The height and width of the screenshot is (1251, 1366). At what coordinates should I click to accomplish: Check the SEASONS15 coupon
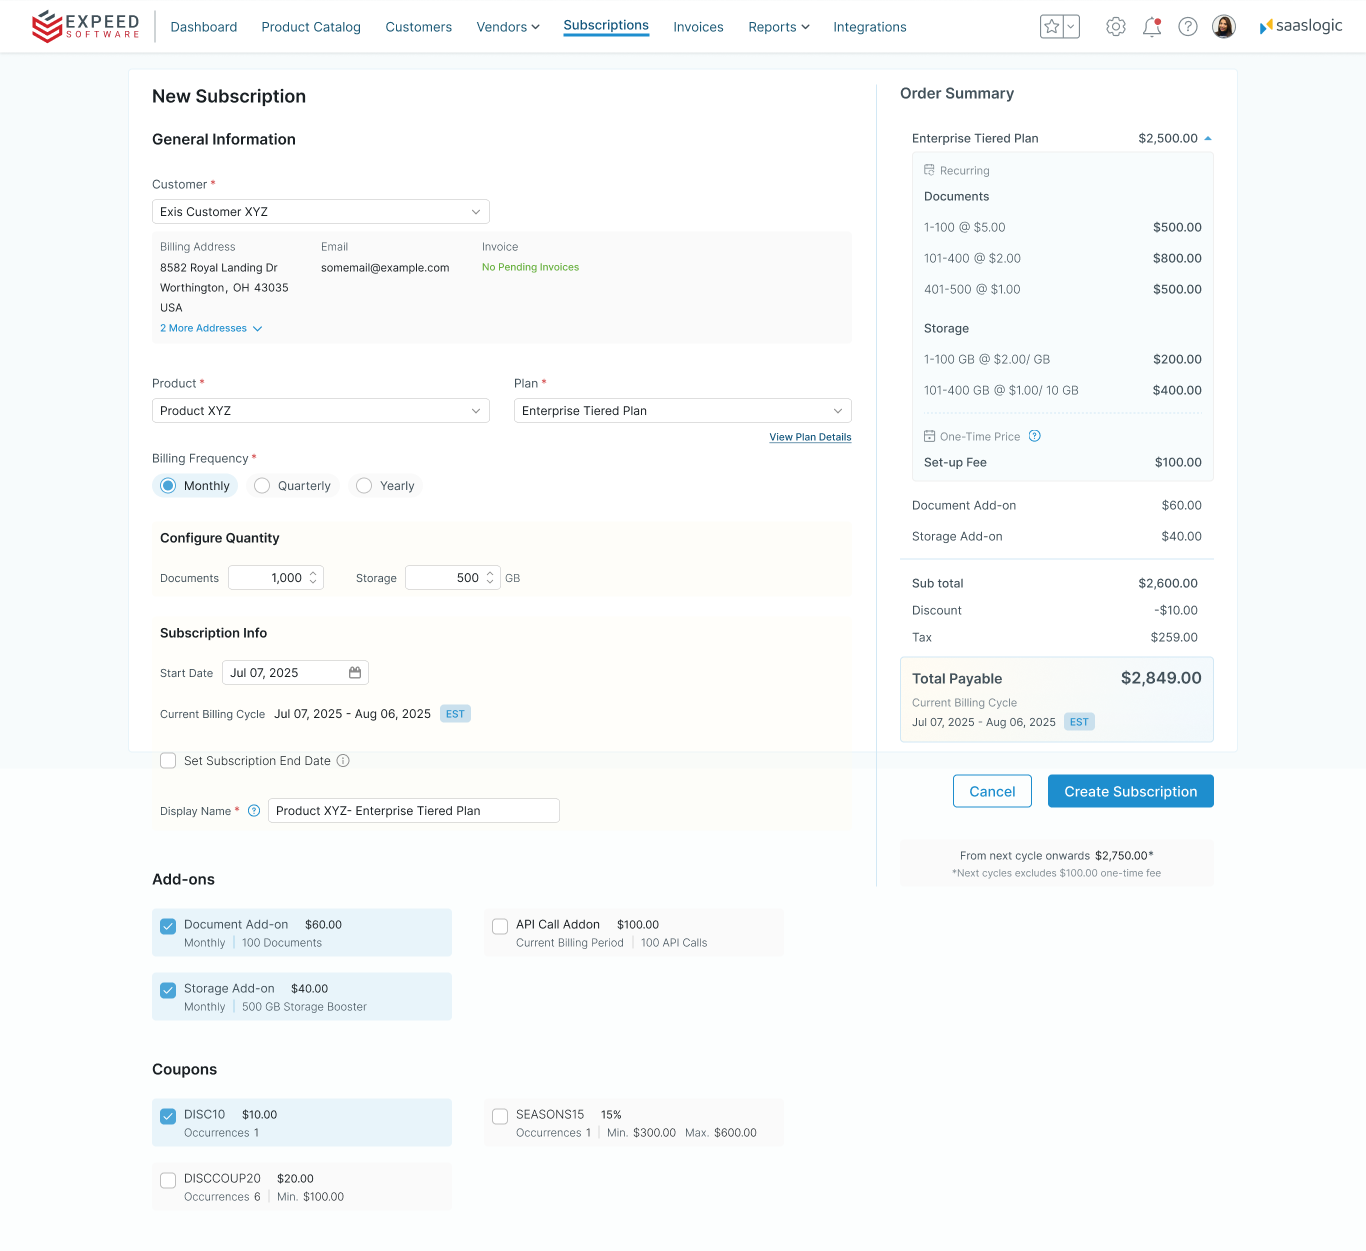point(500,1117)
